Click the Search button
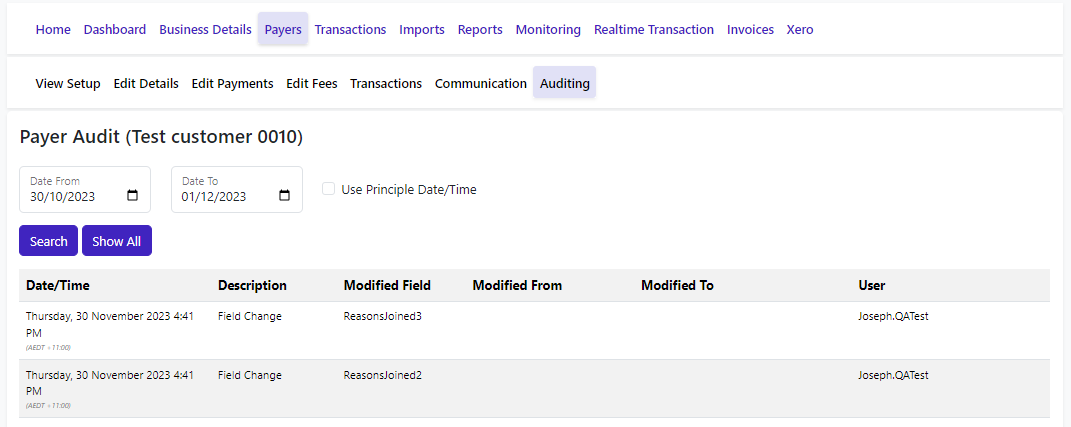The image size is (1071, 427). (48, 241)
